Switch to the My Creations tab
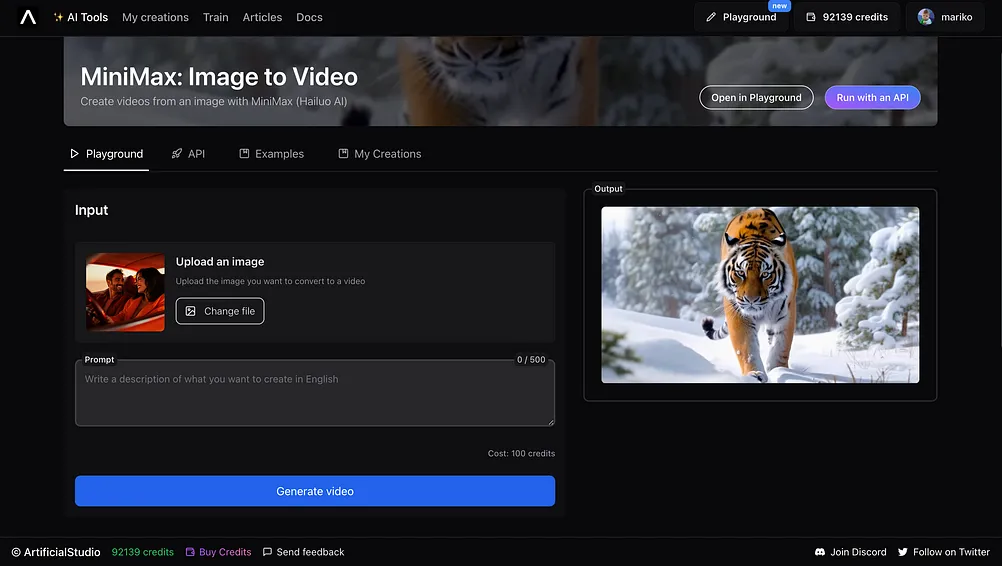 click(x=380, y=154)
